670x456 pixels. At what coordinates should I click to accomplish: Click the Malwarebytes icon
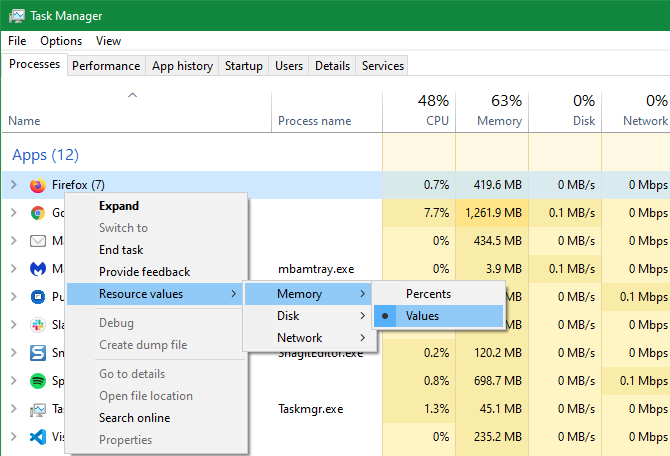(38, 269)
